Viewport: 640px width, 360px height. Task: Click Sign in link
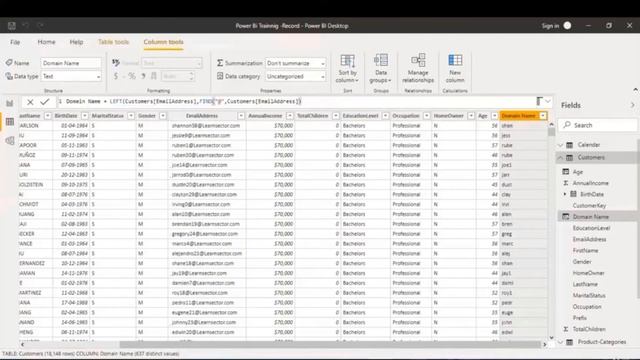(550, 26)
